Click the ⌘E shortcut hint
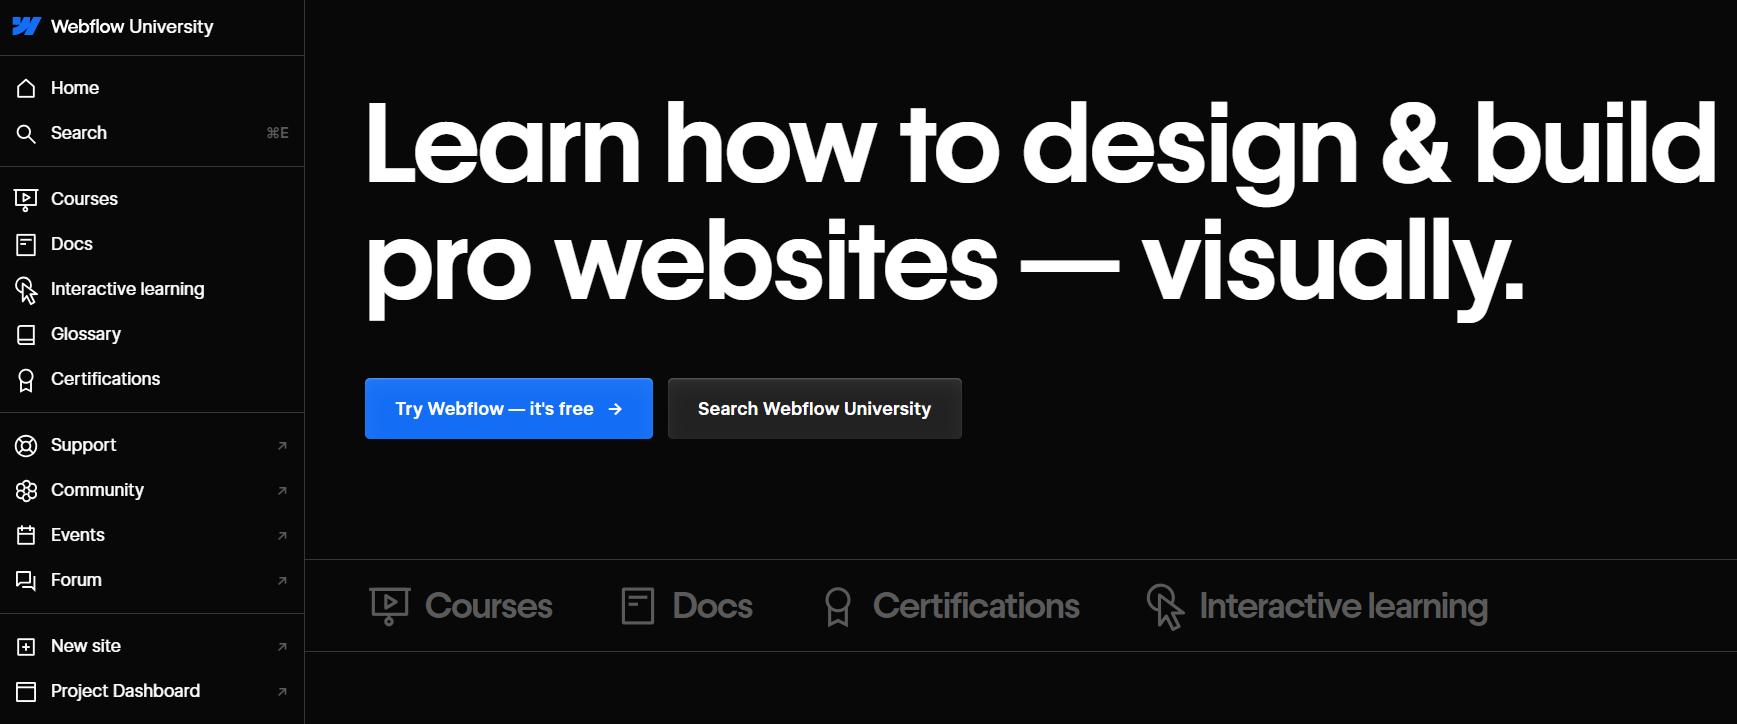This screenshot has width=1737, height=724. [x=278, y=133]
